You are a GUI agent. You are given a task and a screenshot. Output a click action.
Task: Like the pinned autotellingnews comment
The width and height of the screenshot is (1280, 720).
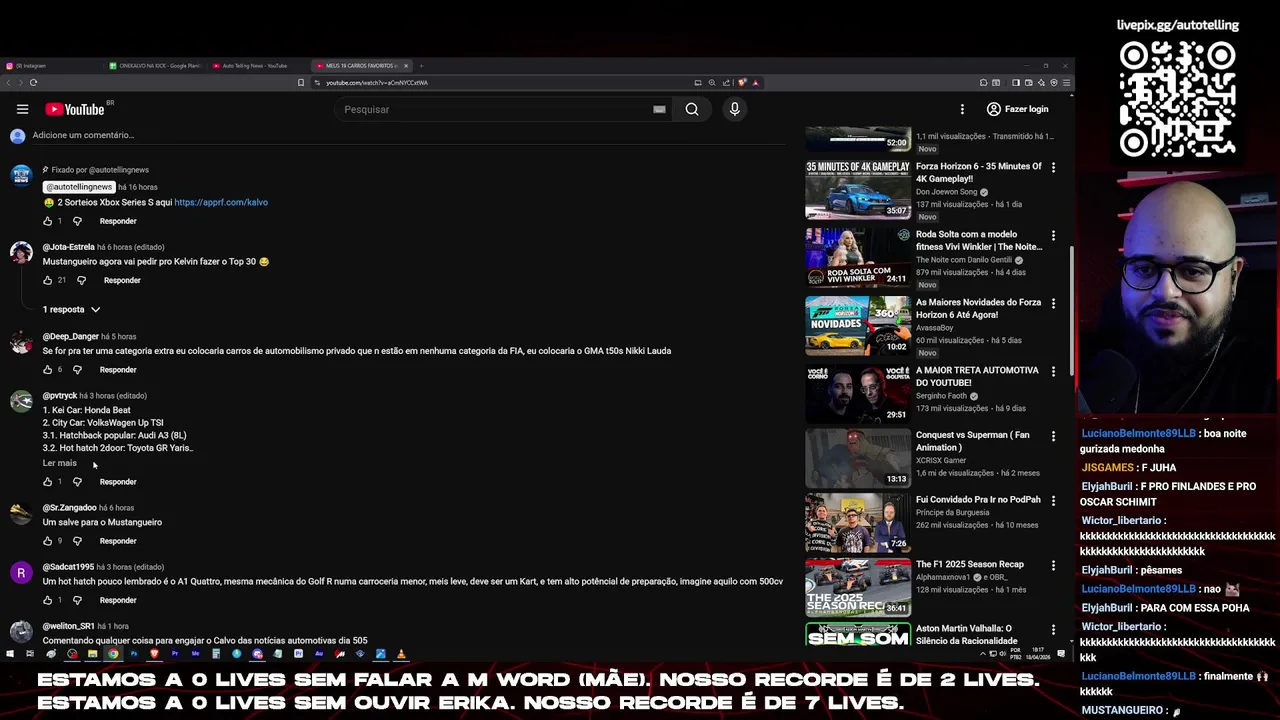47,221
